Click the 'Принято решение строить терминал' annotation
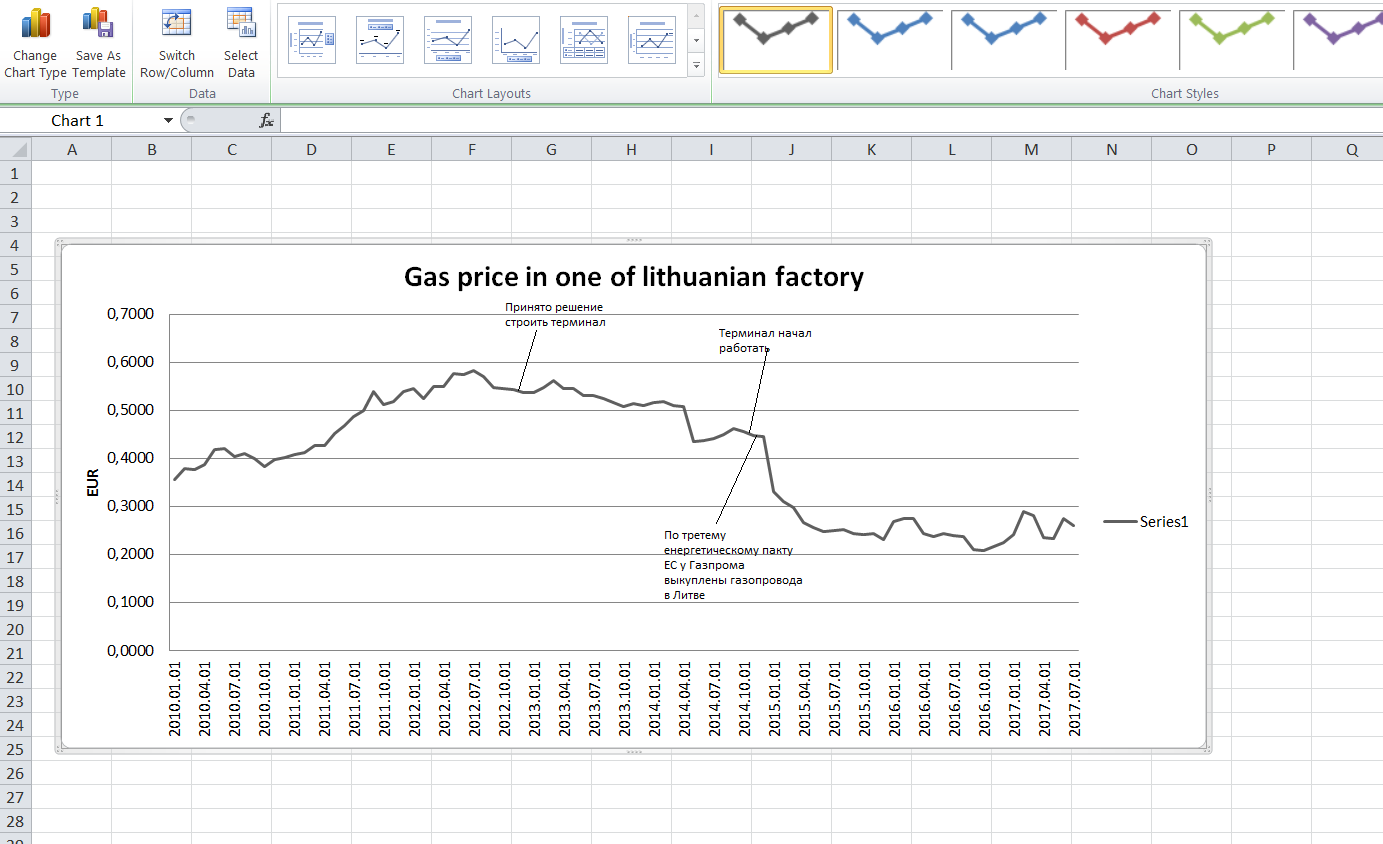 tap(554, 315)
